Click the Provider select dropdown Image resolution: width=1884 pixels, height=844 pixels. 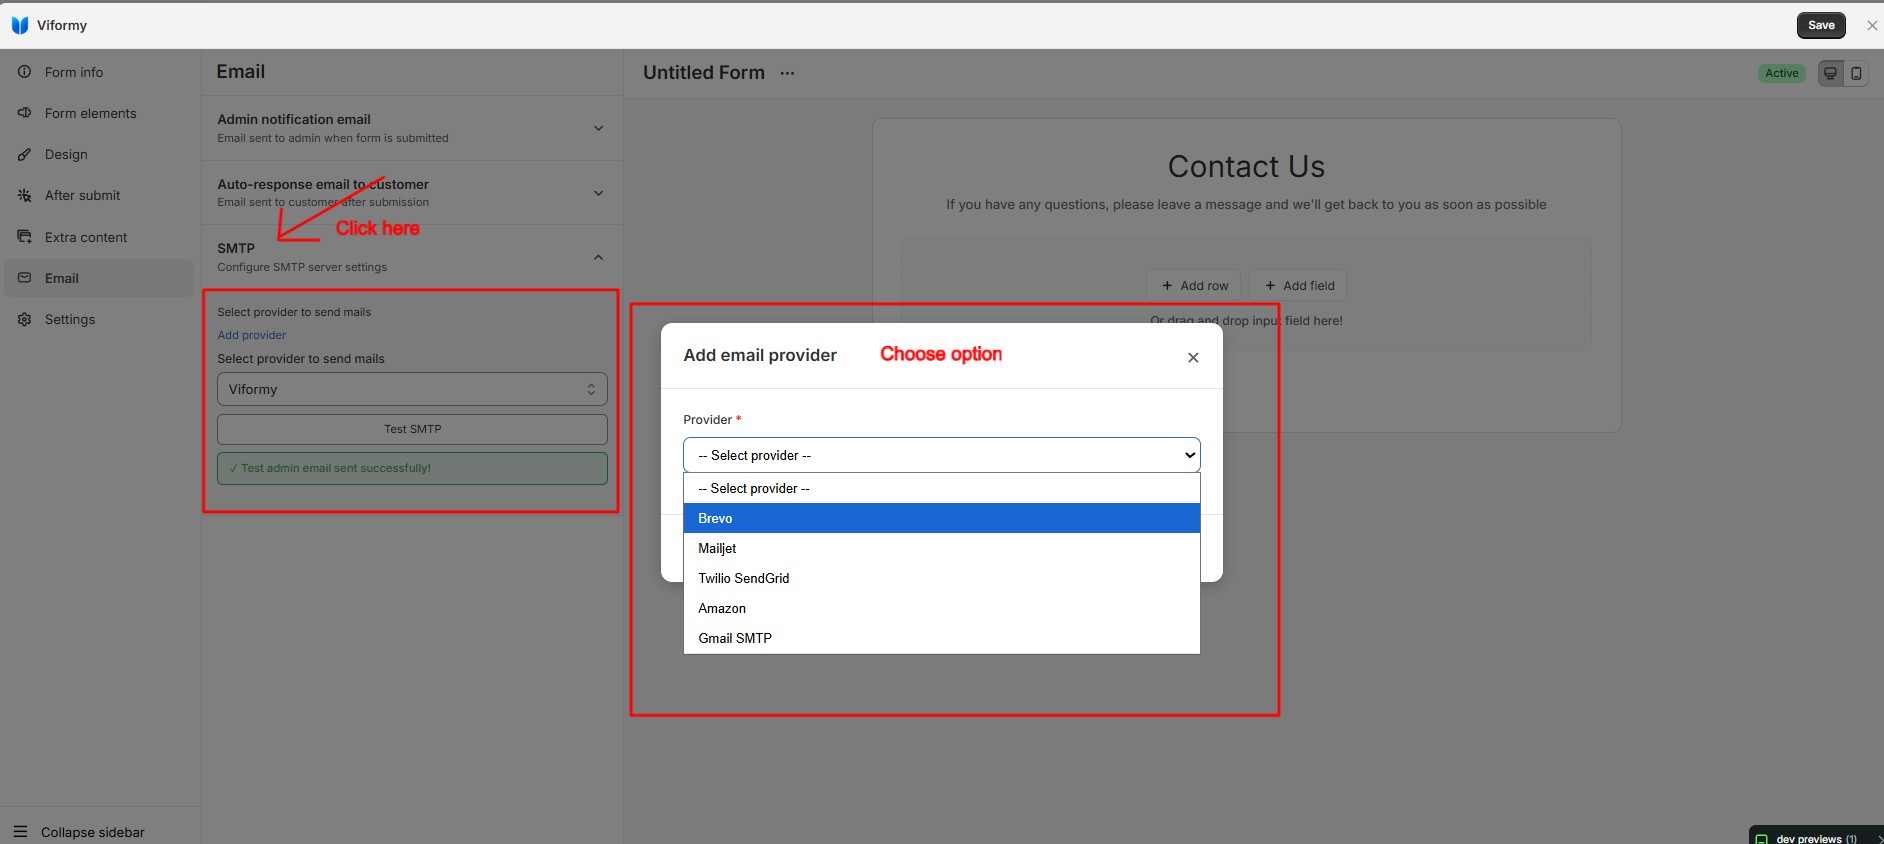coord(941,455)
